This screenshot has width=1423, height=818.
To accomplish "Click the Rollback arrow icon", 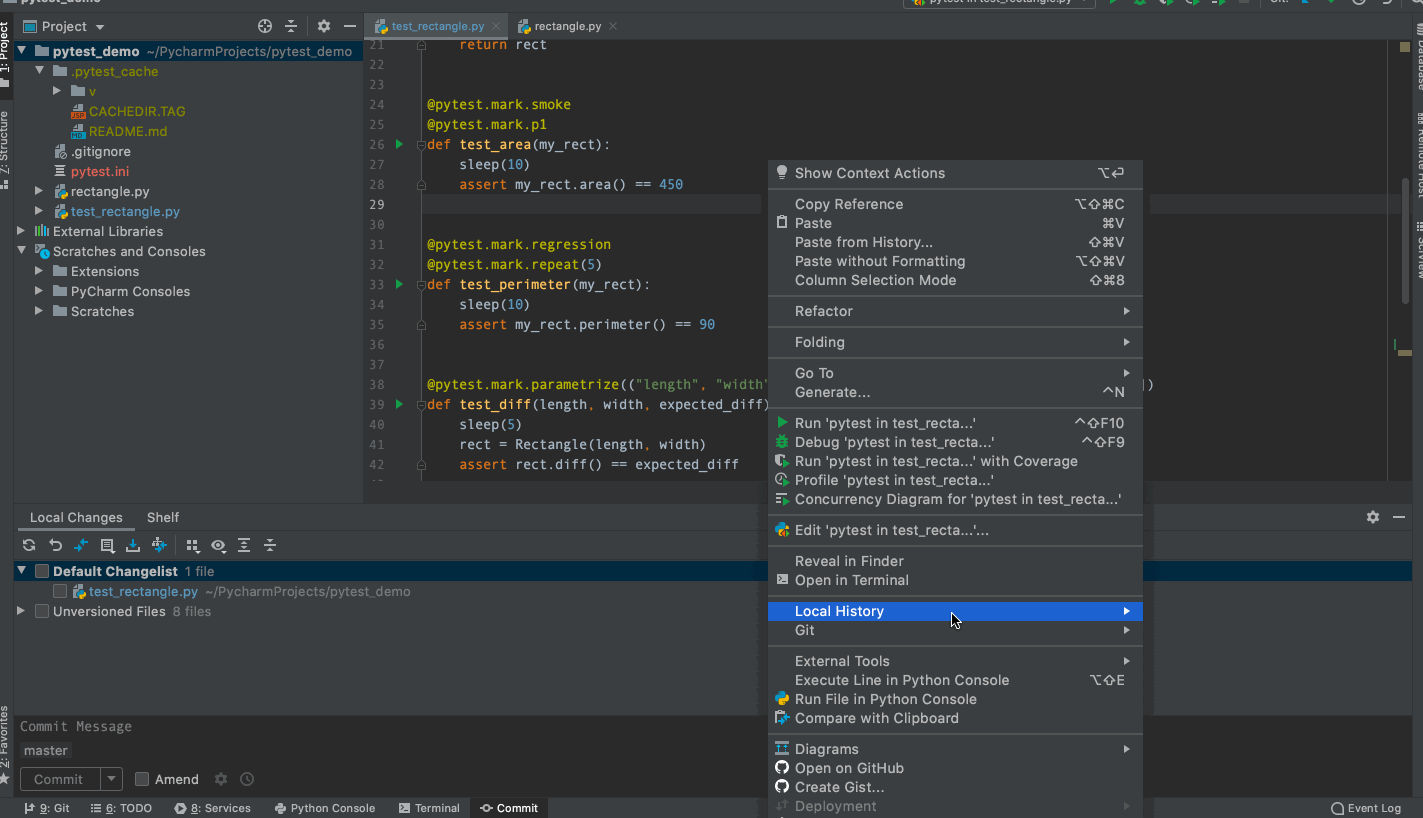I will point(55,545).
